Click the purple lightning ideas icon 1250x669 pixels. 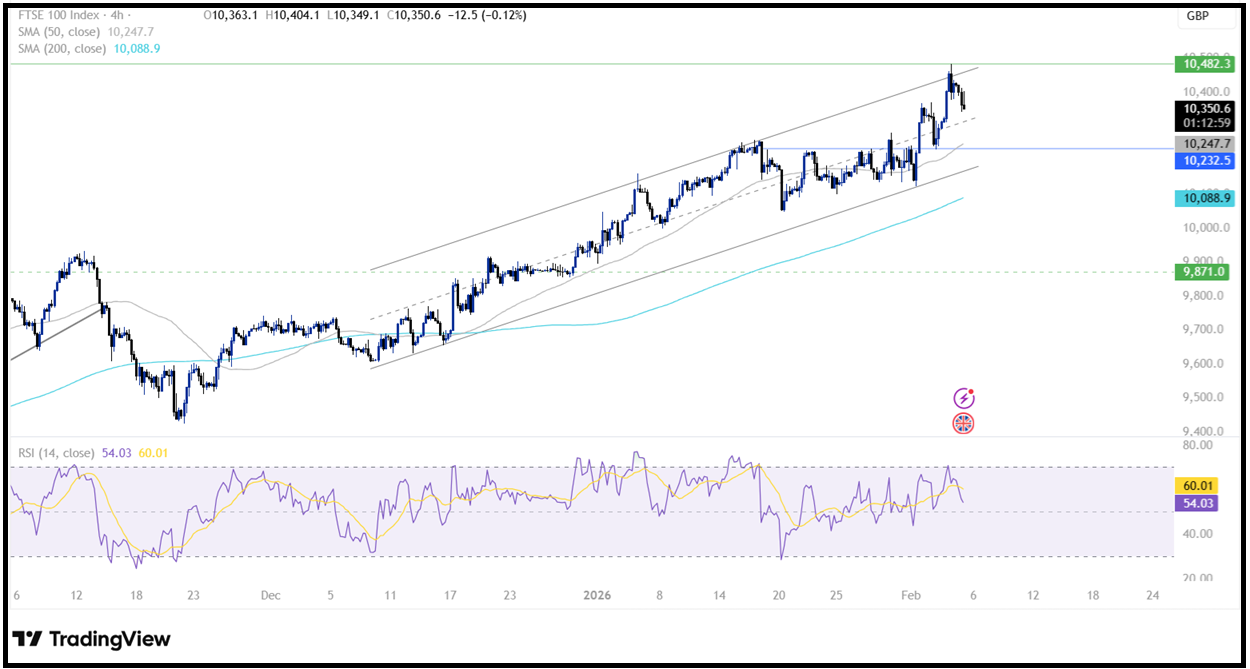[x=962, y=397]
